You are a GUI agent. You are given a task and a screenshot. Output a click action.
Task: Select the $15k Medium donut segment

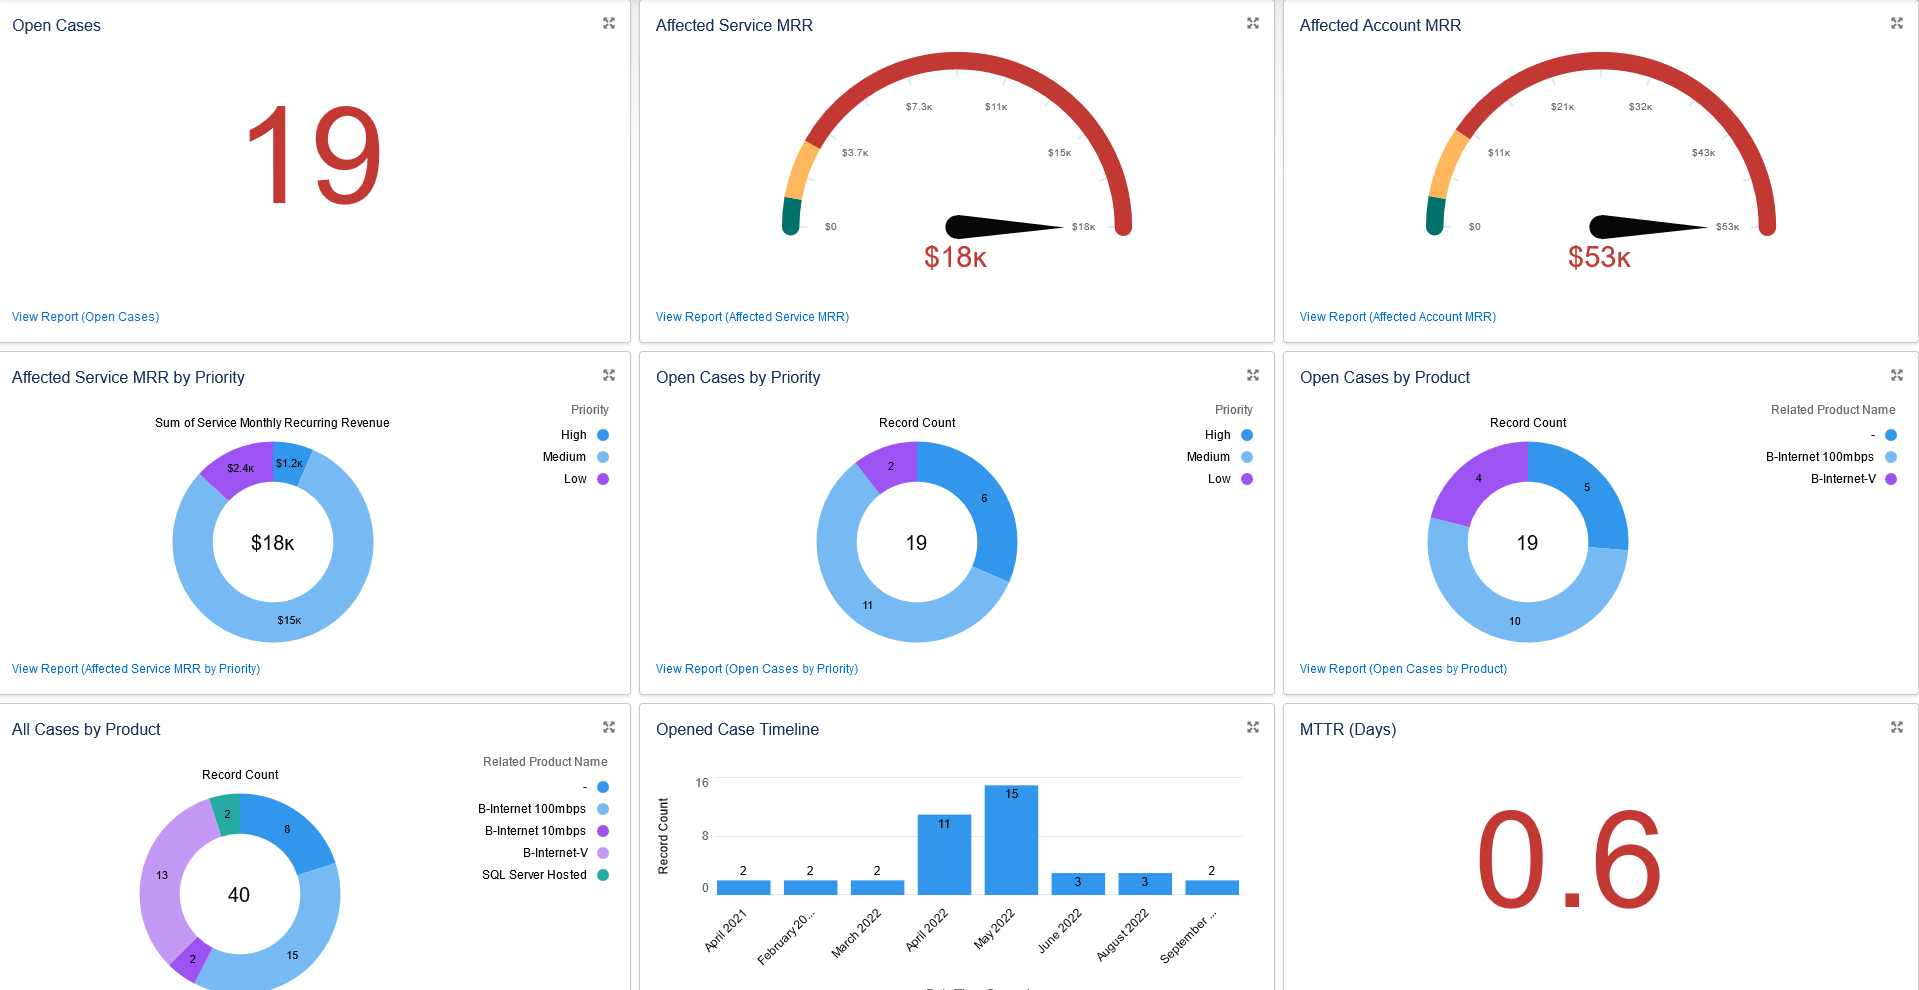[290, 620]
